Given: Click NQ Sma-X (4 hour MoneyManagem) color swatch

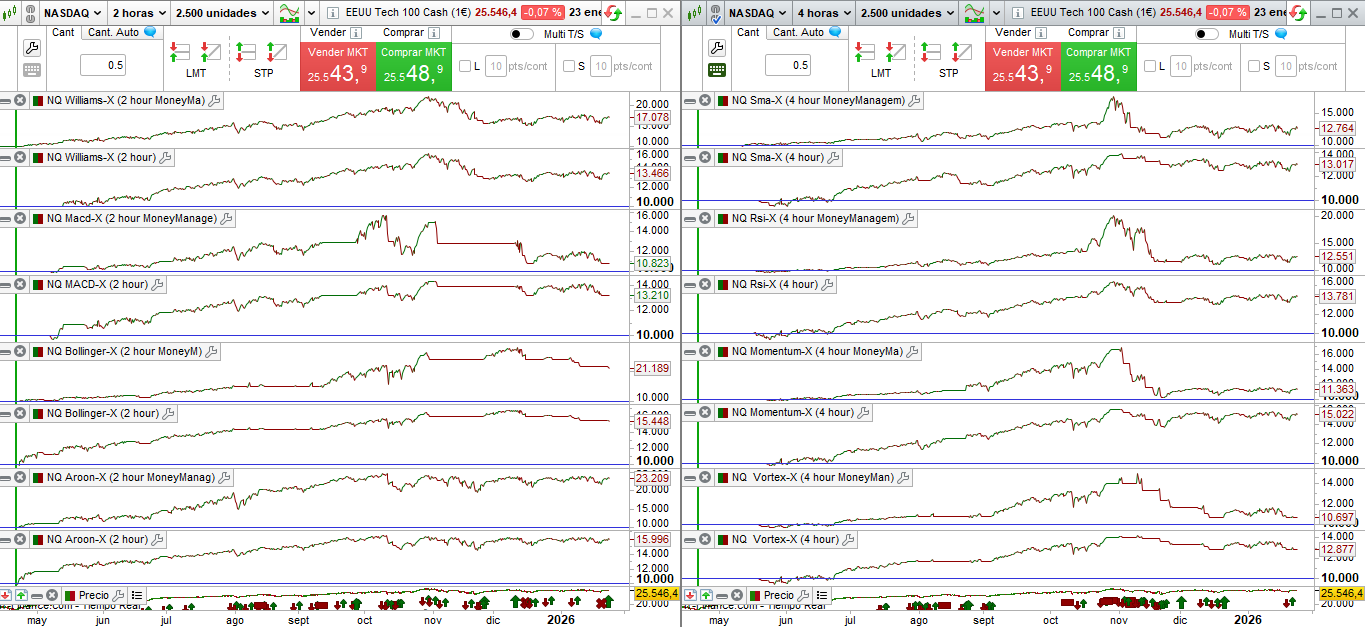Looking at the screenshot, I should click(x=722, y=100).
